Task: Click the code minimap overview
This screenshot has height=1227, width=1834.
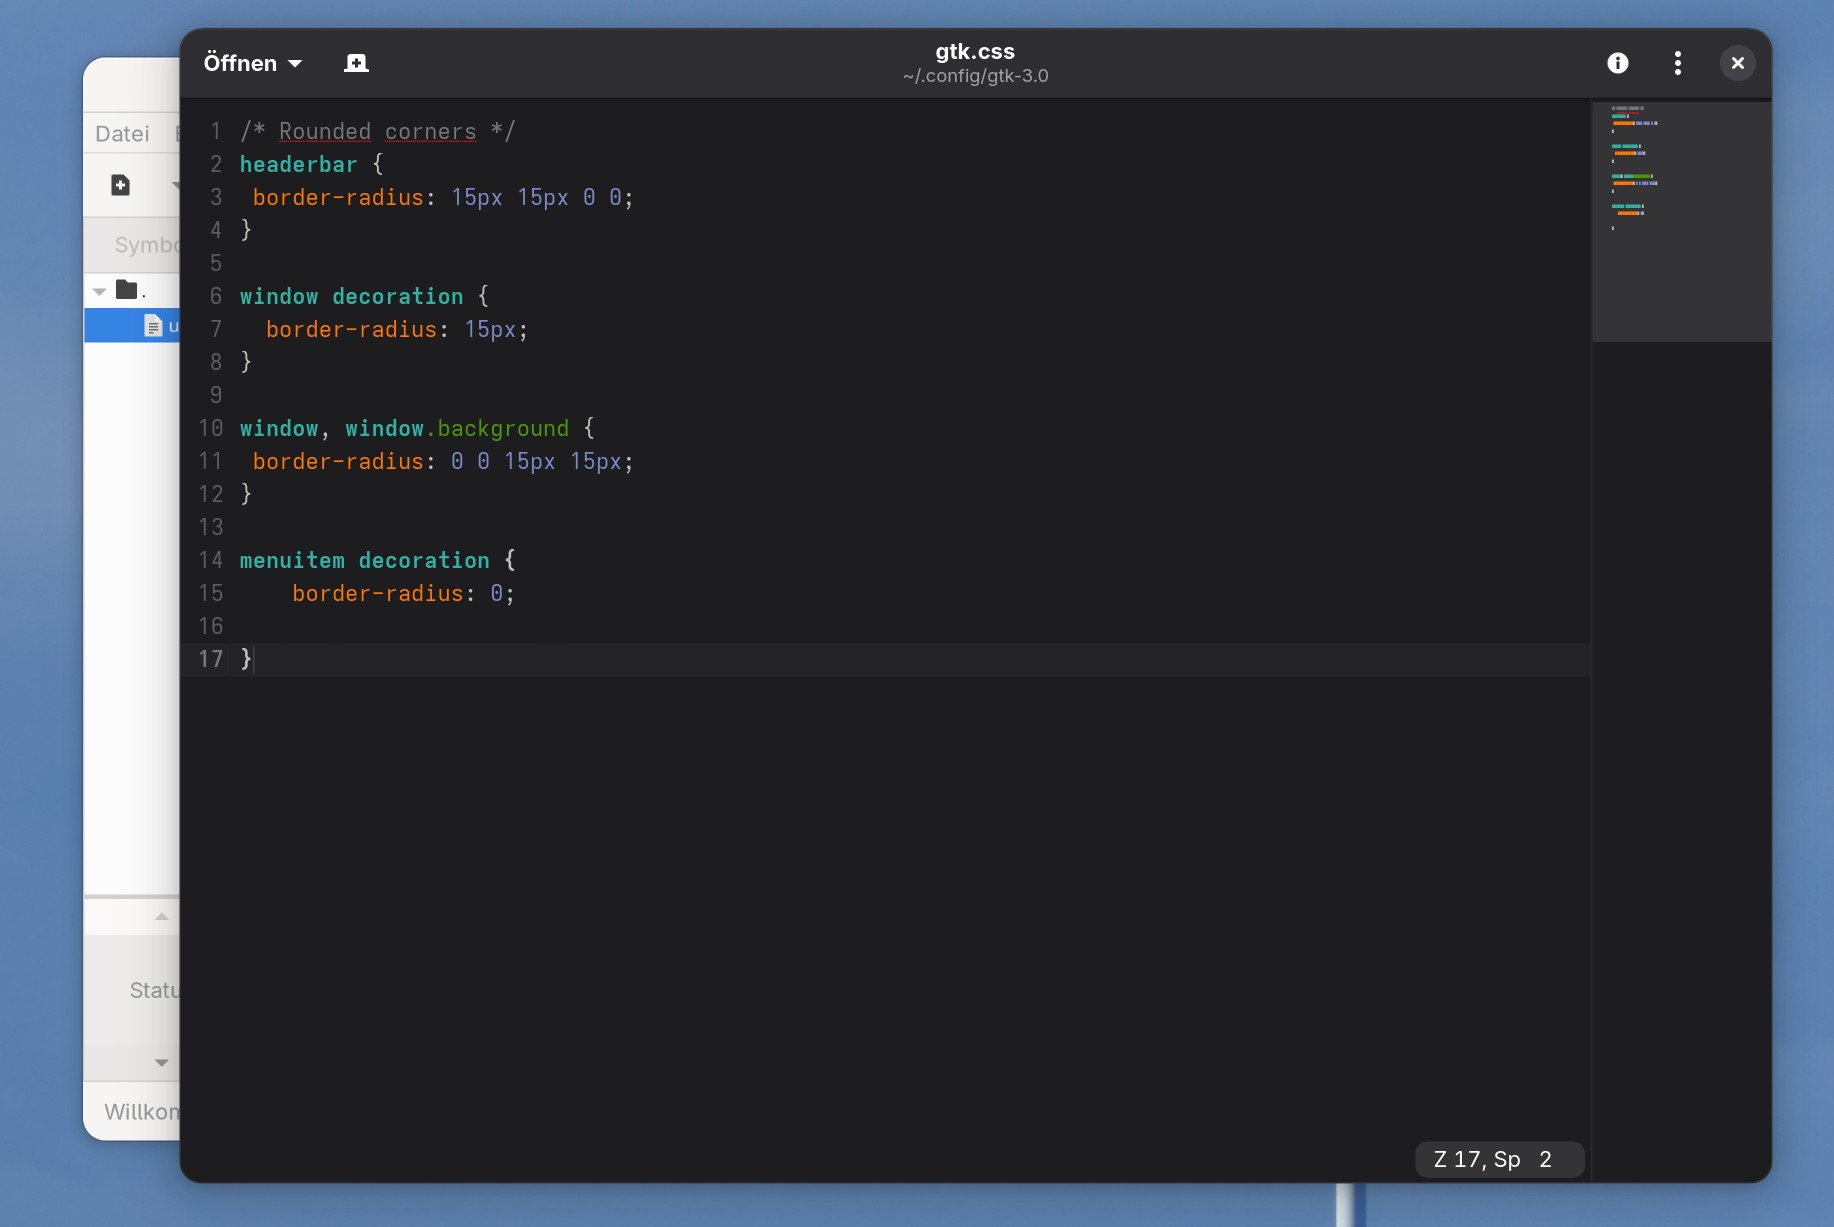Action: [1680, 220]
